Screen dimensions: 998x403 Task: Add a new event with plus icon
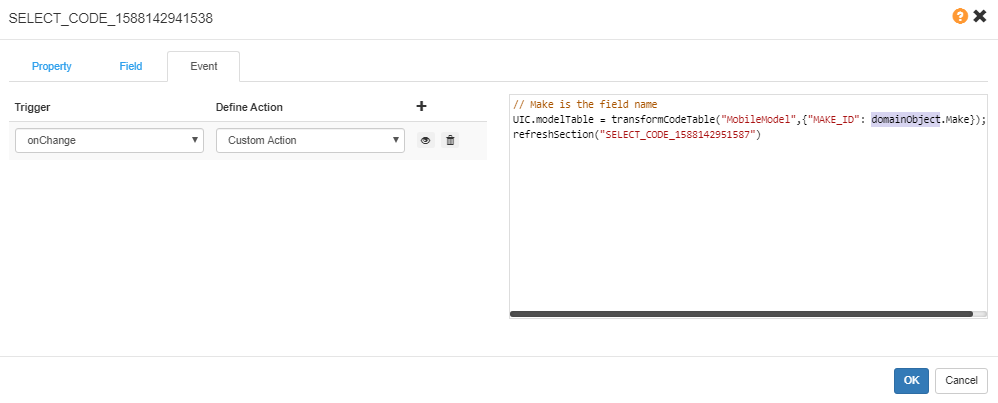click(x=421, y=106)
